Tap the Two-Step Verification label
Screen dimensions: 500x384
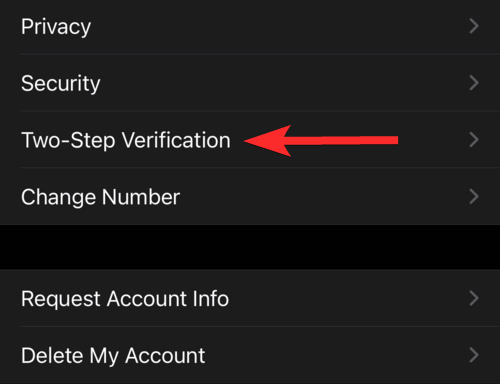tap(126, 140)
